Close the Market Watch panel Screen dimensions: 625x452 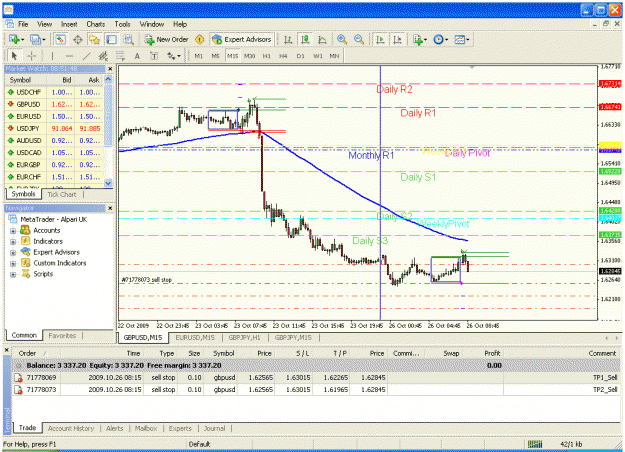[x=110, y=69]
